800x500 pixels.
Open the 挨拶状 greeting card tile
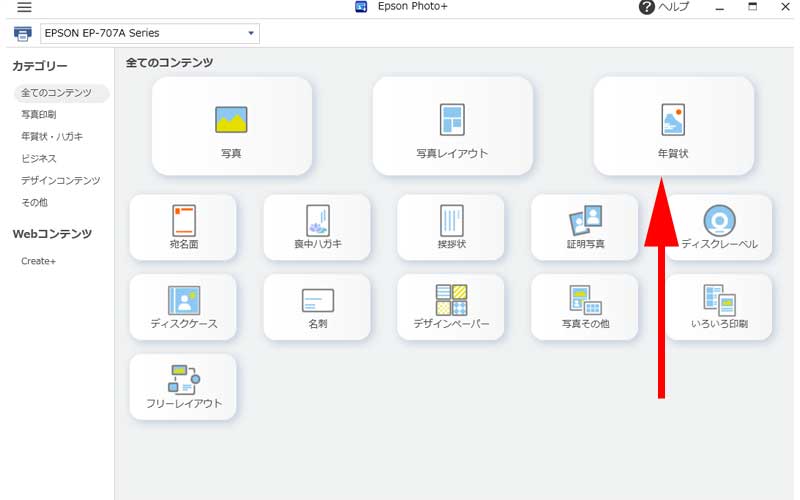click(x=451, y=227)
